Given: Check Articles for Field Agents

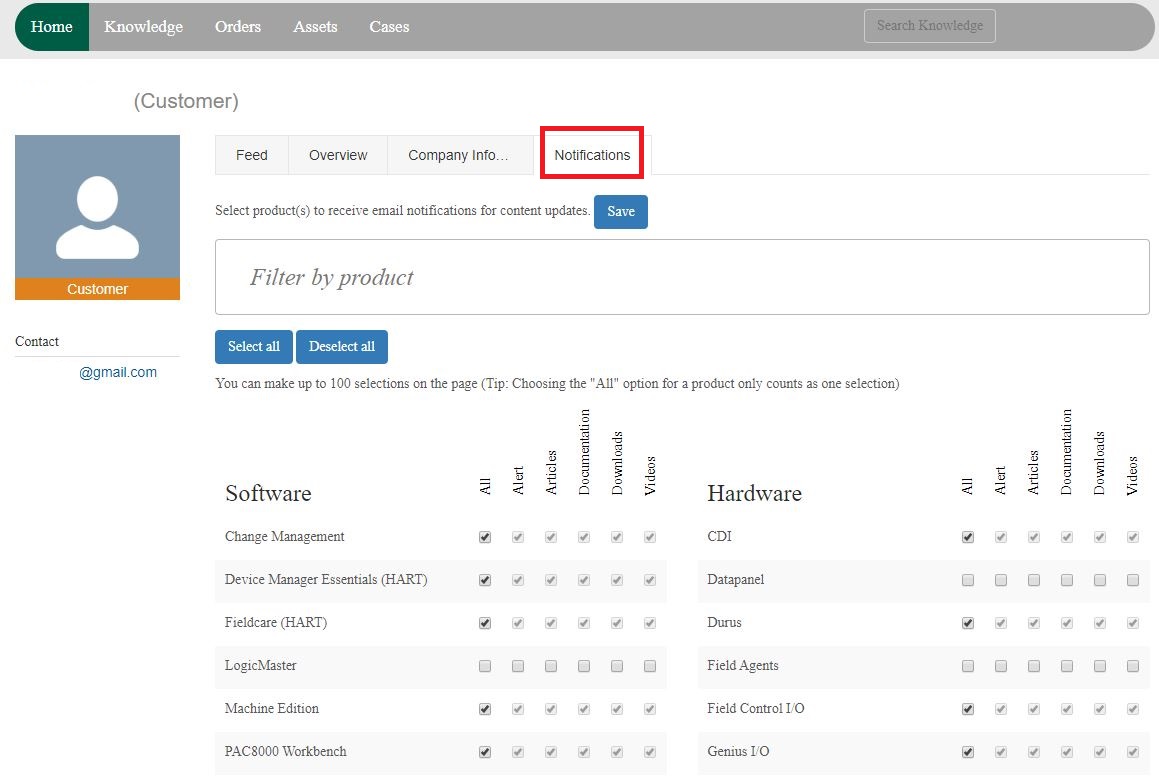Looking at the screenshot, I should pyautogui.click(x=1033, y=666).
